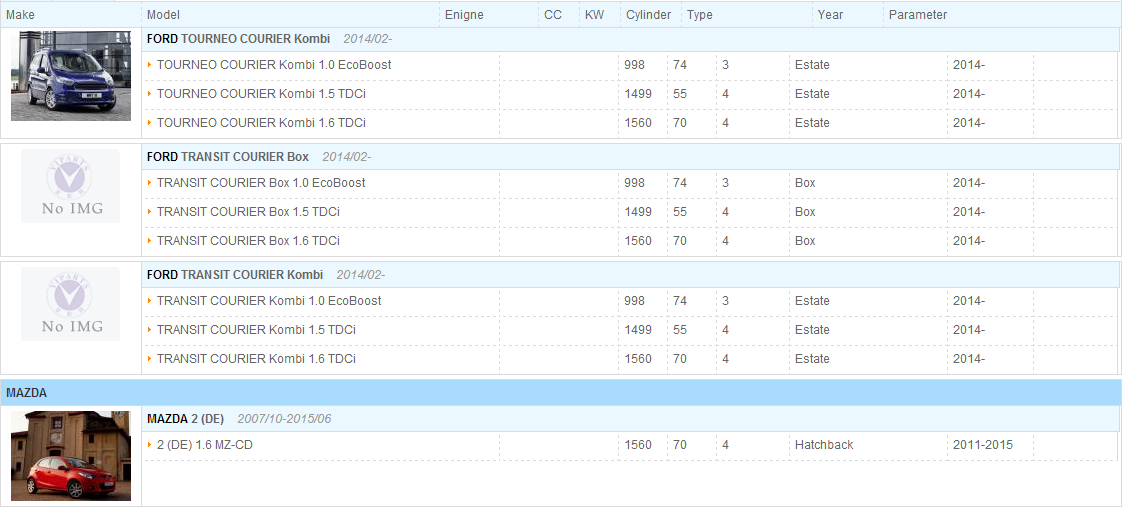Open MAZDA 2 (DE) heading link
1124x508 pixels.
(x=186, y=418)
